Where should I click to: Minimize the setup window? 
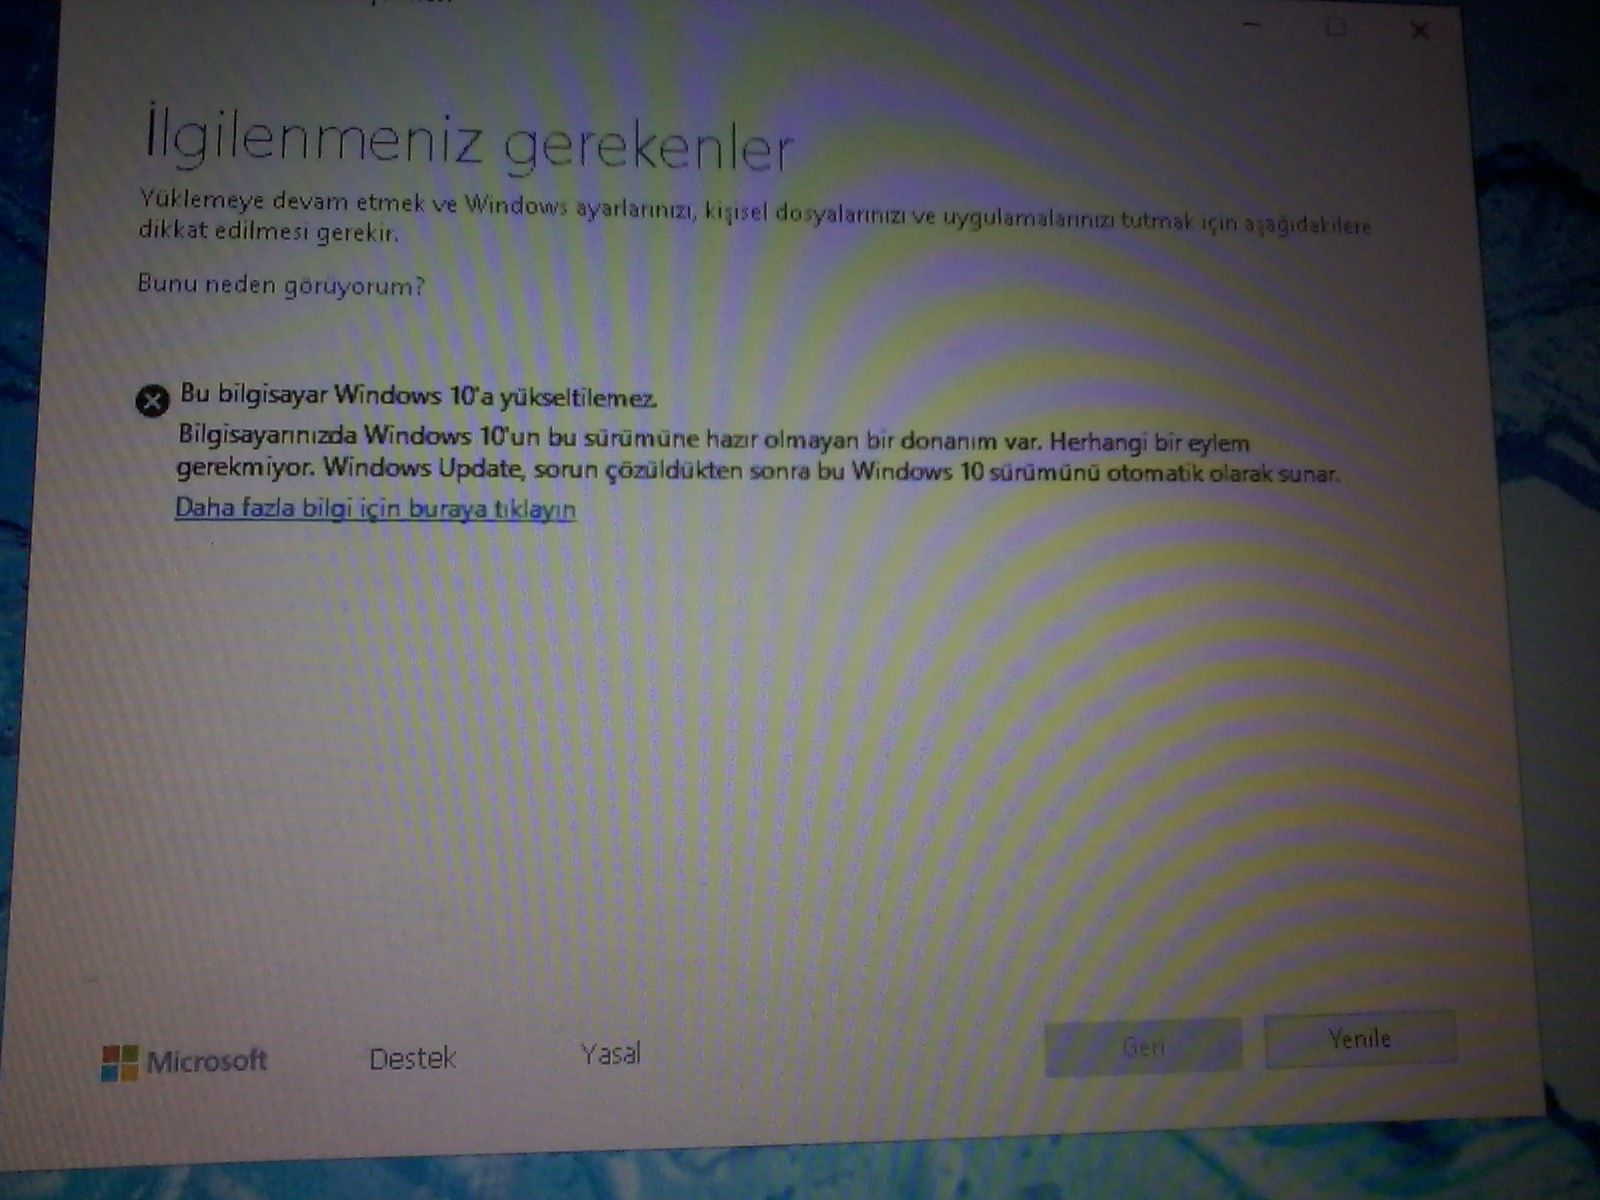(x=1253, y=27)
